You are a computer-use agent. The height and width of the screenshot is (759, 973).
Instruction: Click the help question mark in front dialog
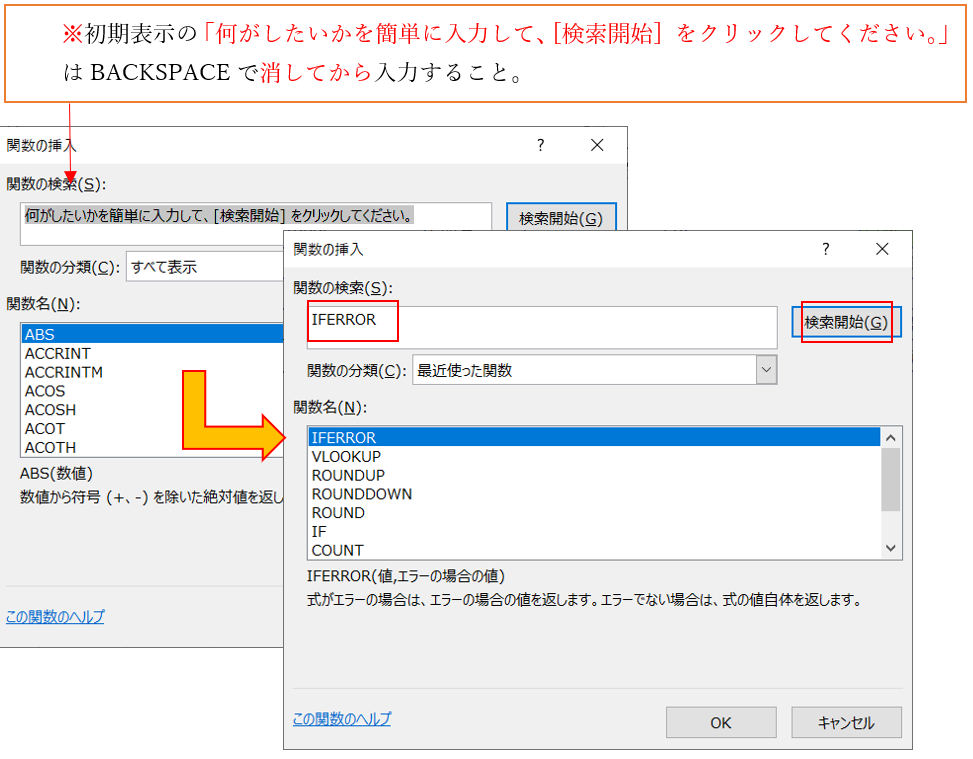826,250
